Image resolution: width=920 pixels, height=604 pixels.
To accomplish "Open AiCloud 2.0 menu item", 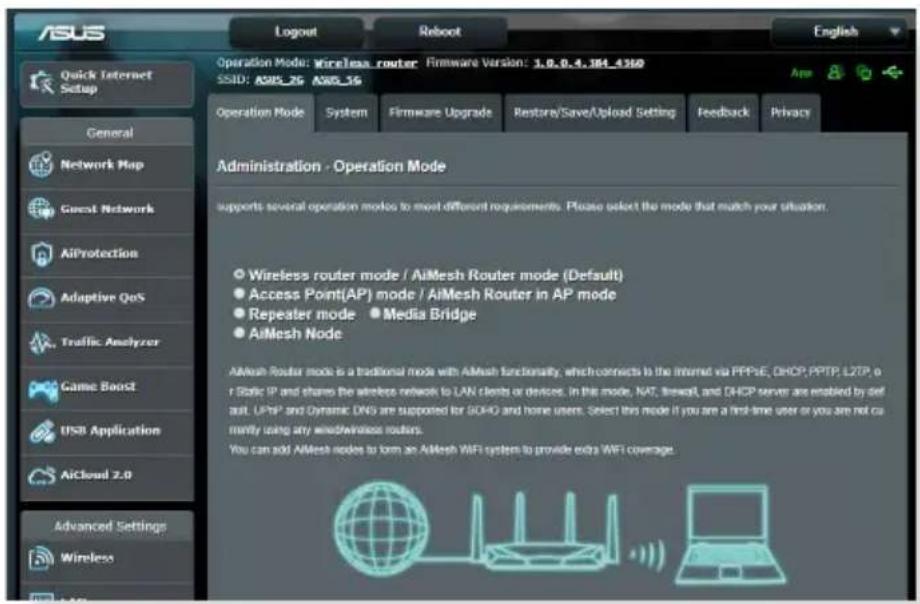I will (x=107, y=475).
